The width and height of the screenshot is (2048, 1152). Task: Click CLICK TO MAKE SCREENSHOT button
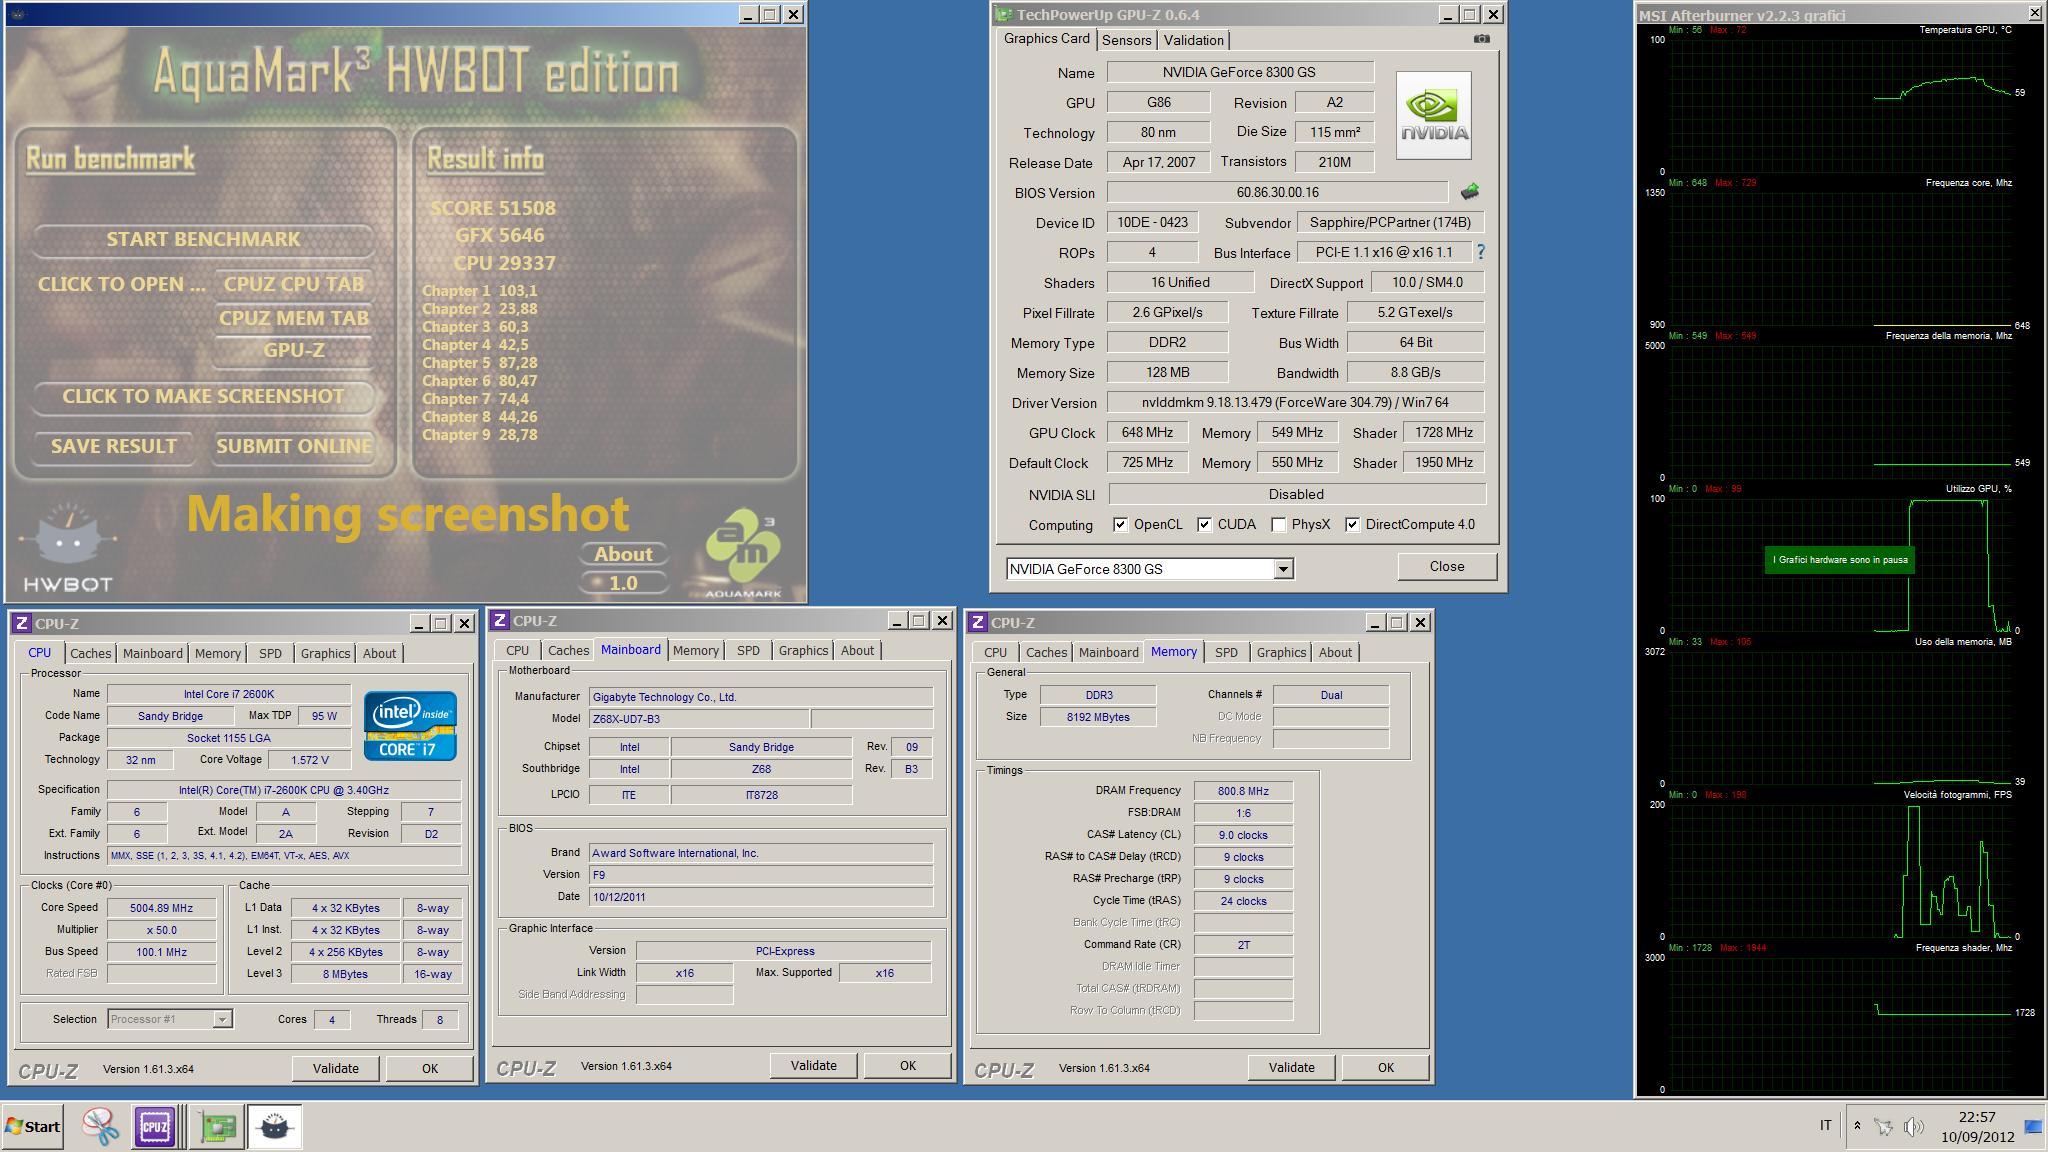203,396
